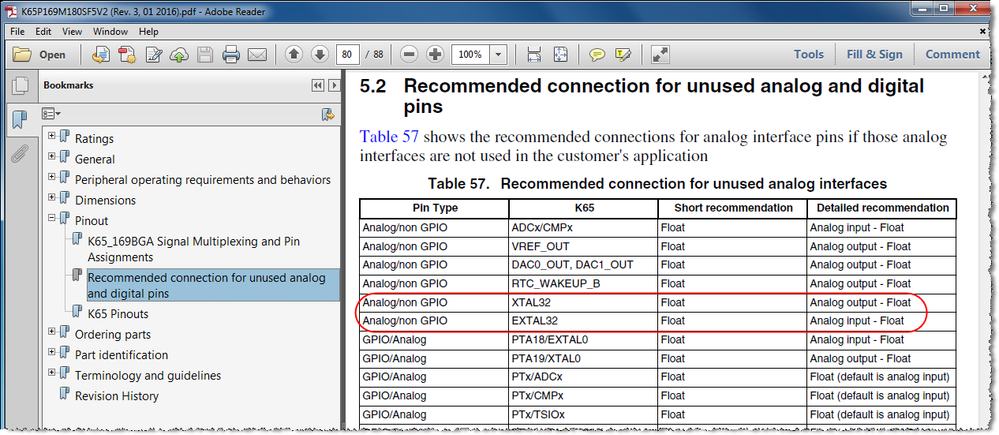
Task: Click the cloud upload icon
Action: click(x=179, y=55)
